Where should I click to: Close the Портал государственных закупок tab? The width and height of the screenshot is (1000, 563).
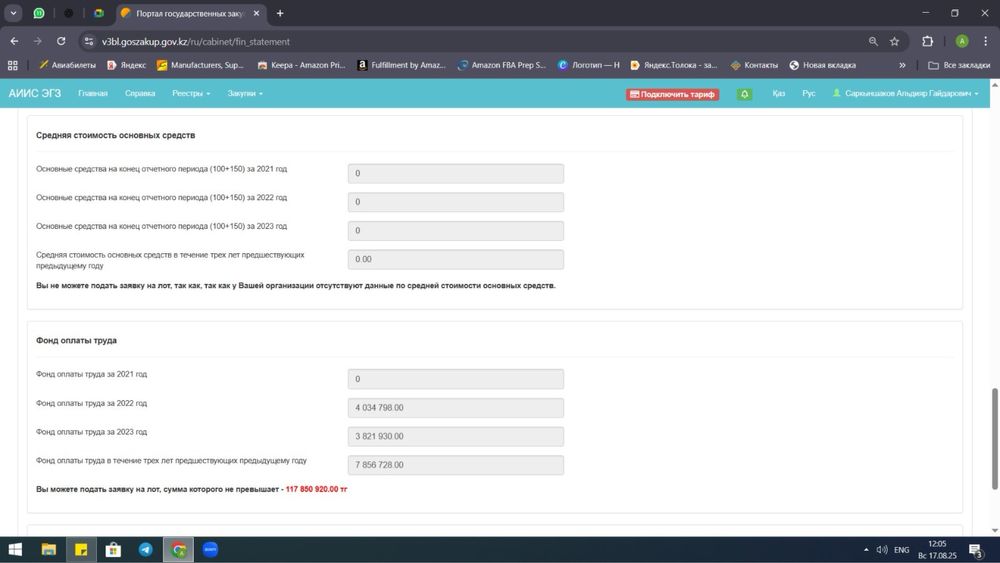[256, 13]
